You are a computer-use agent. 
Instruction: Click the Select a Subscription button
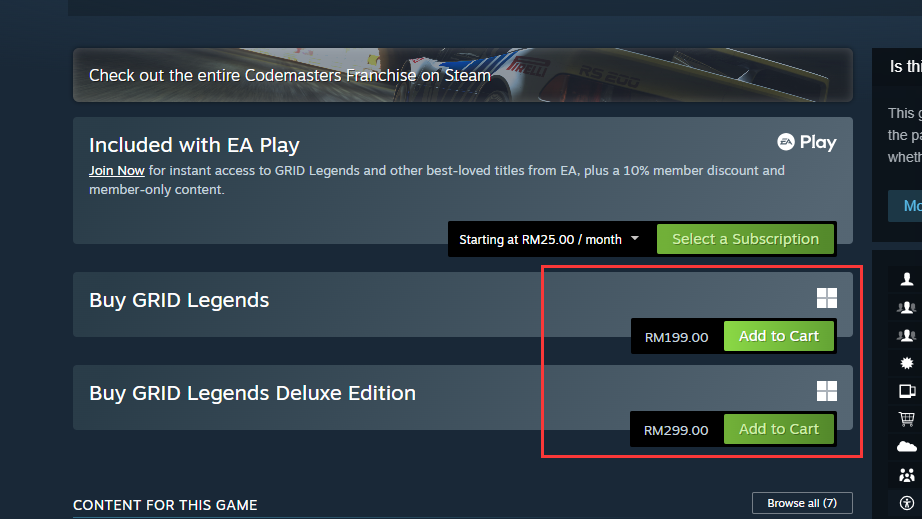(x=745, y=239)
